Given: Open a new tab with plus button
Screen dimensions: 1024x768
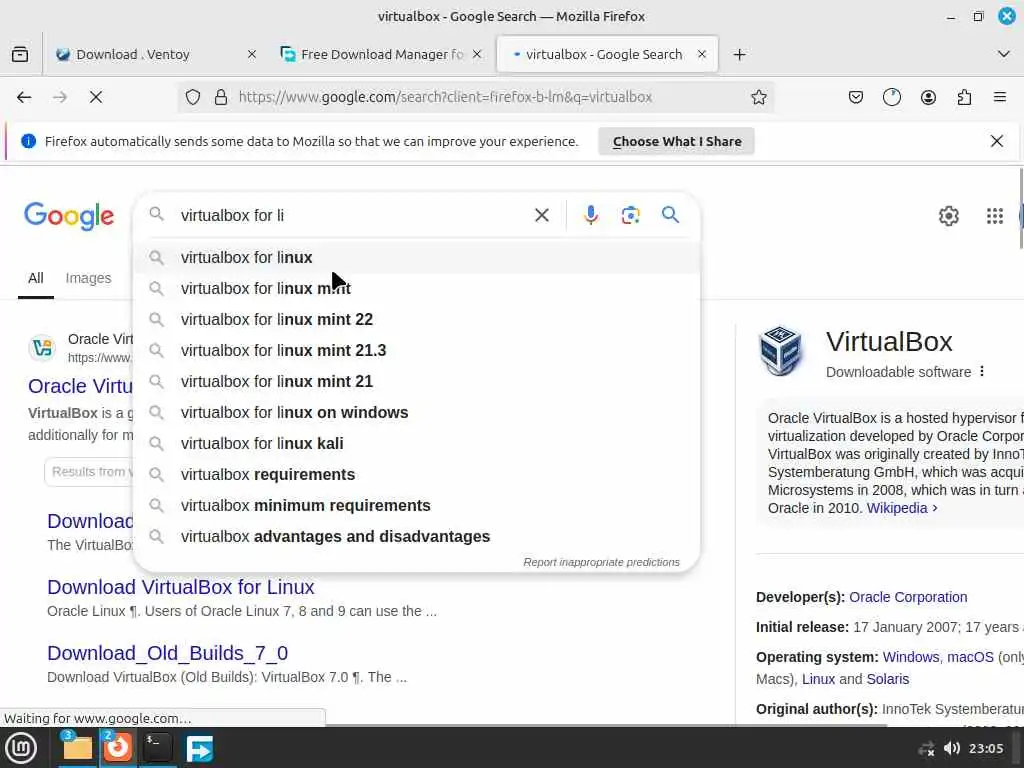Looking at the screenshot, I should click(x=739, y=54).
